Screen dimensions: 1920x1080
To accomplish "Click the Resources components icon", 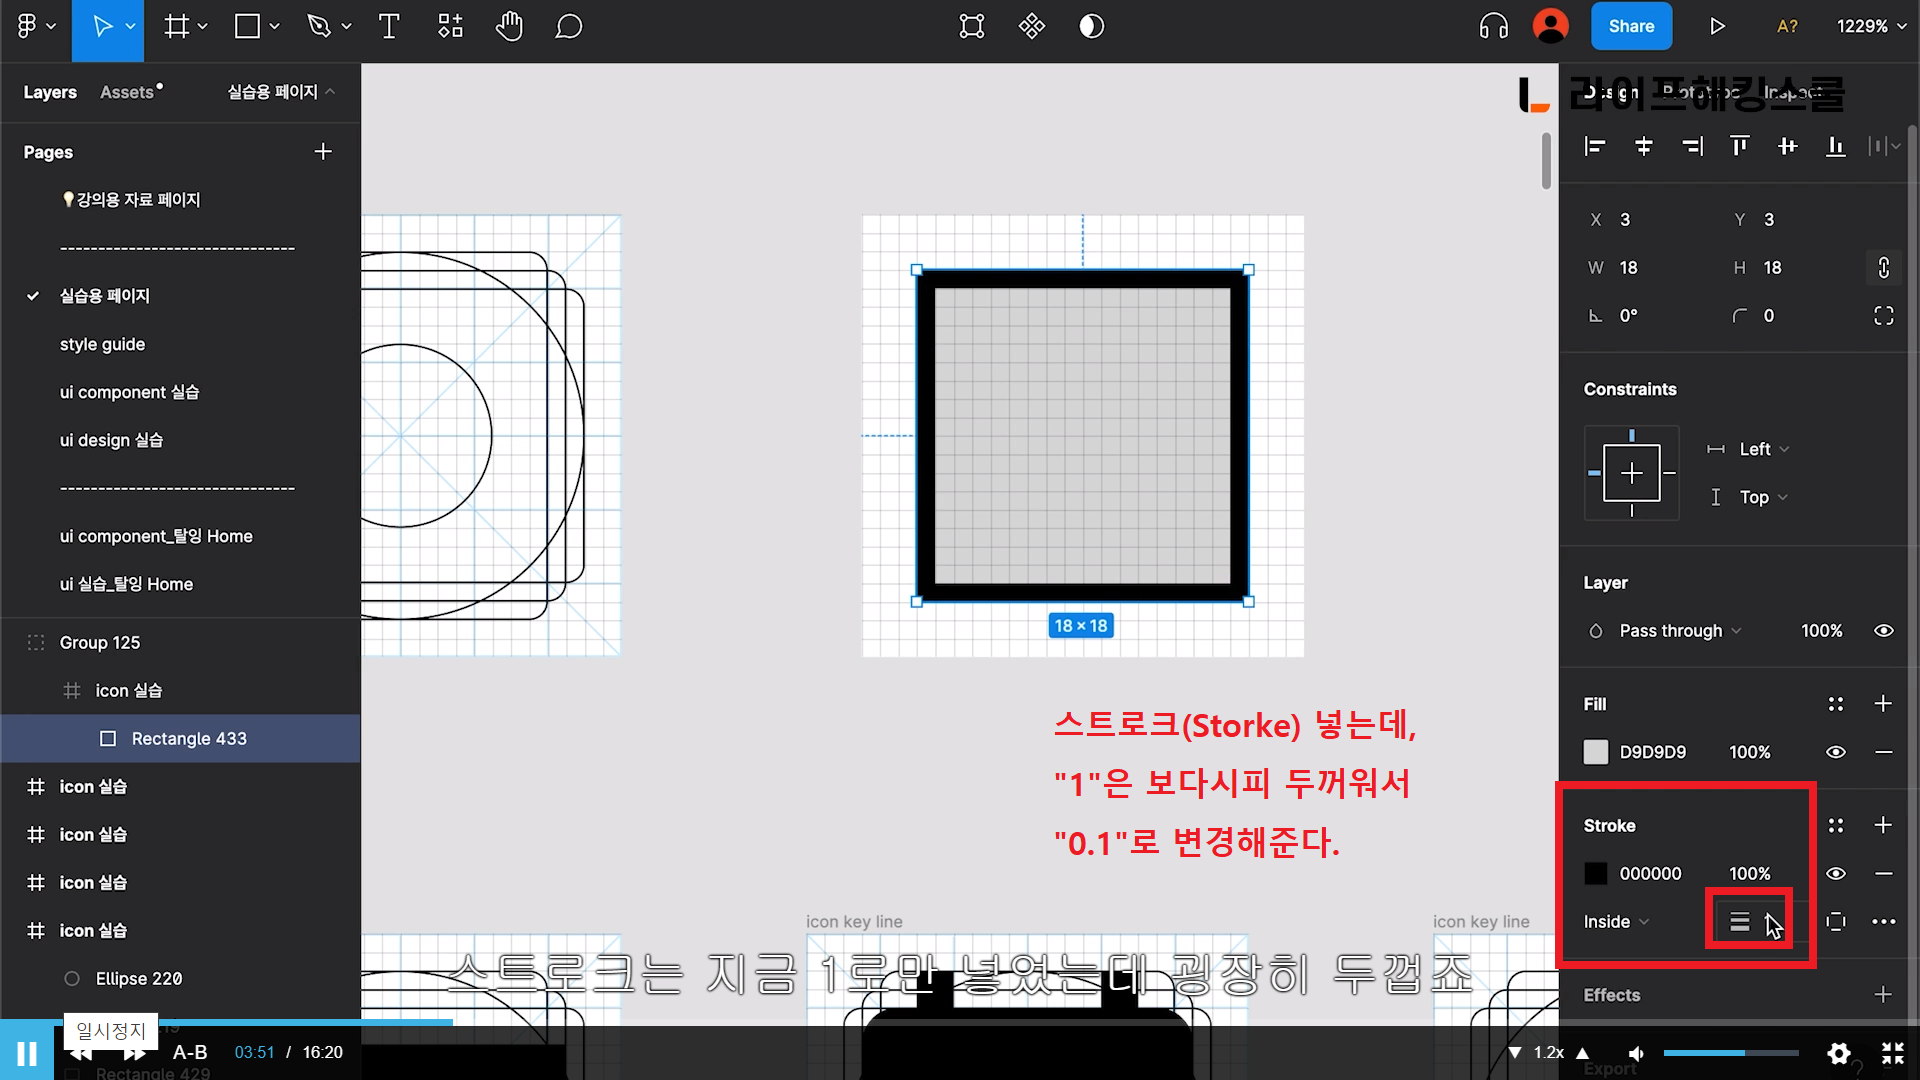I will (x=450, y=26).
